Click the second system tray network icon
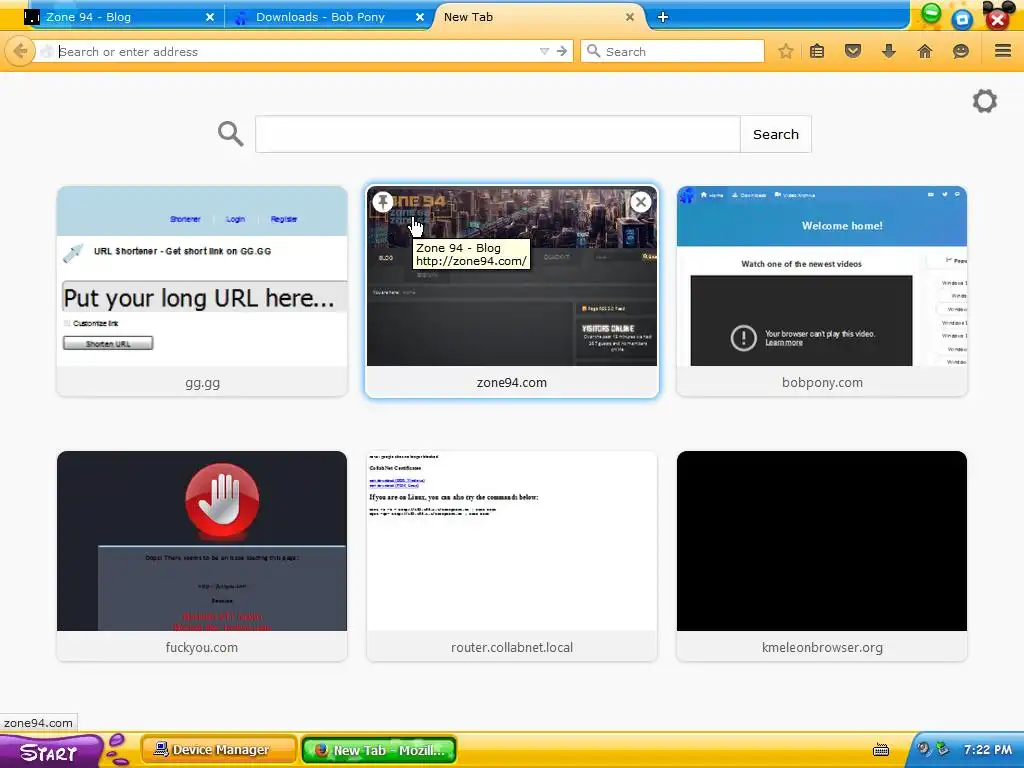 pyautogui.click(x=942, y=749)
